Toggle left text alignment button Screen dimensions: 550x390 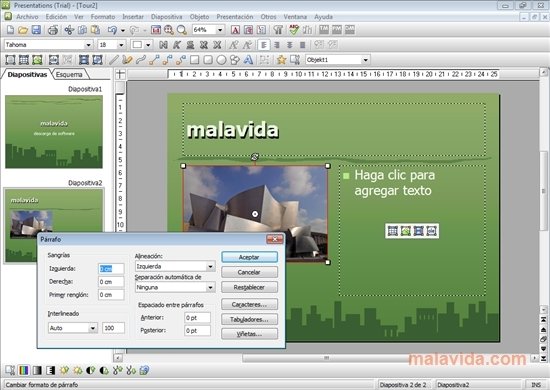pos(264,45)
